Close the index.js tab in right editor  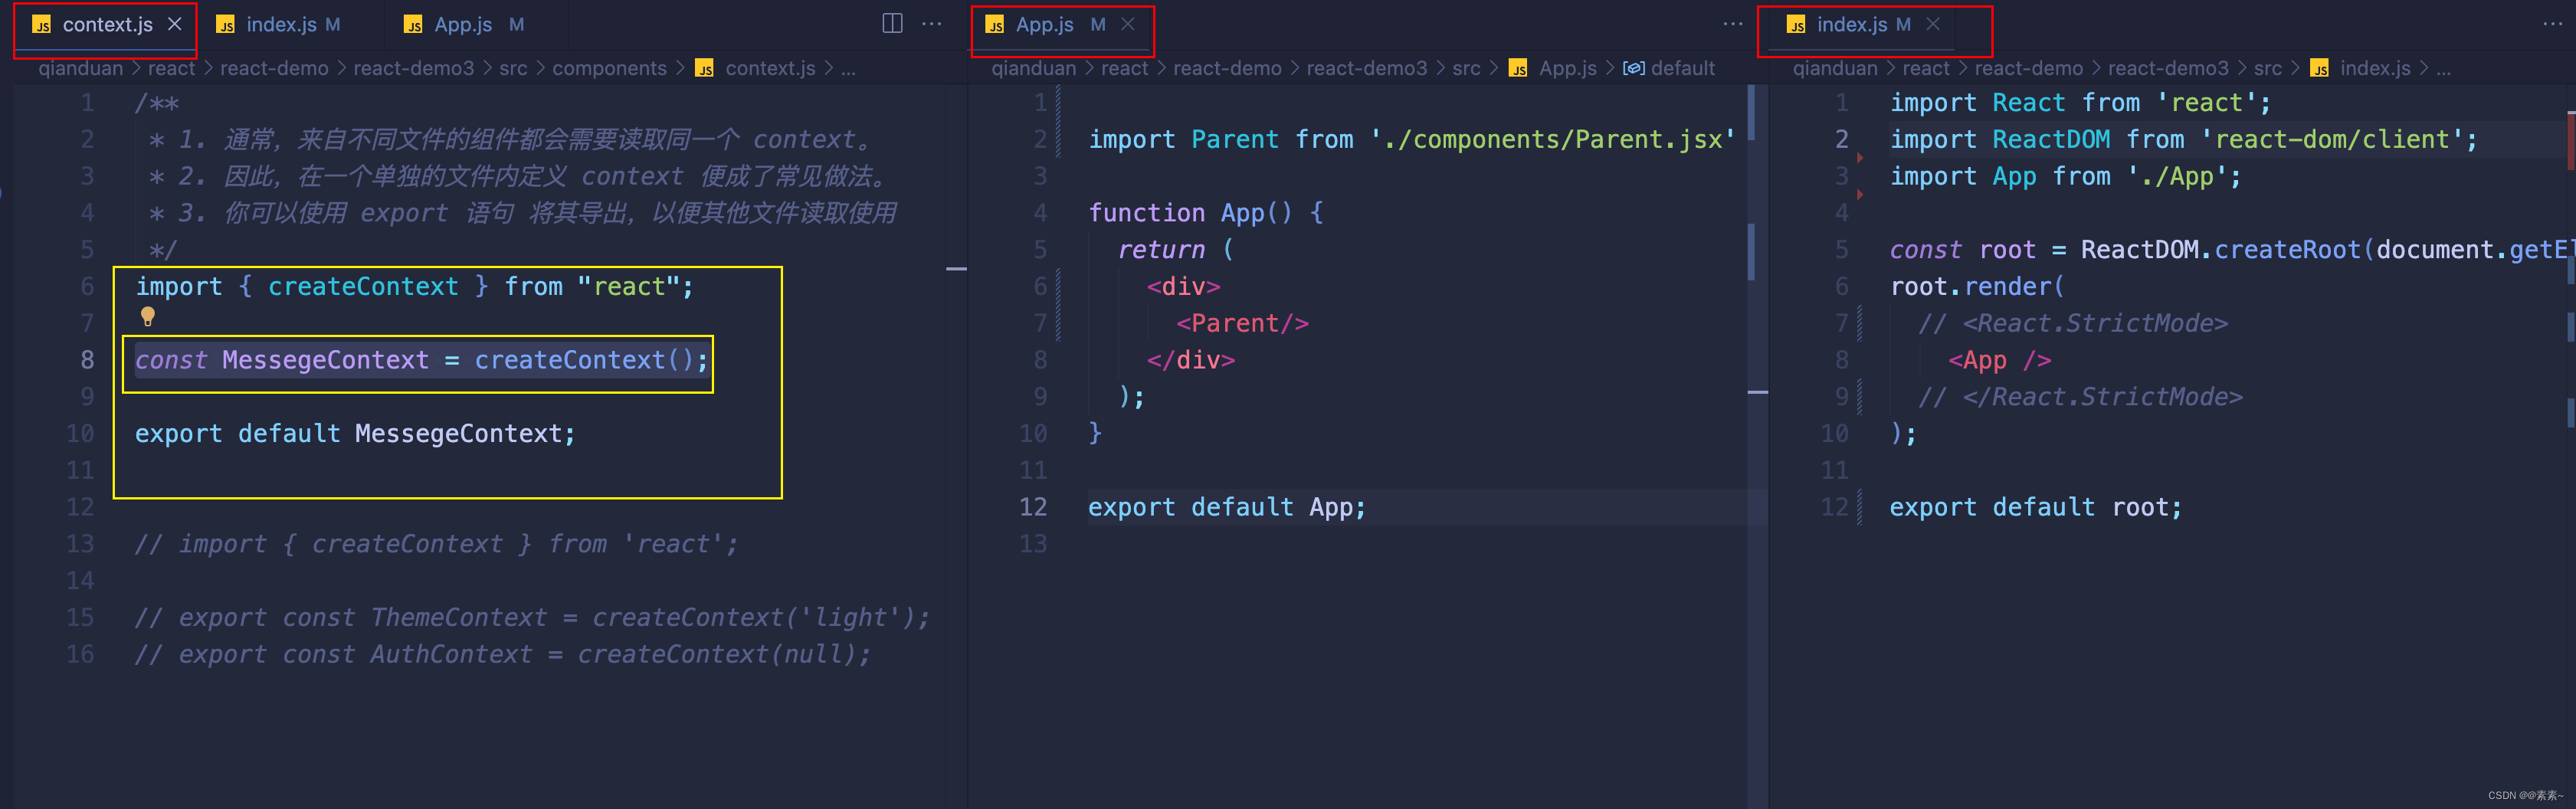click(x=1933, y=24)
